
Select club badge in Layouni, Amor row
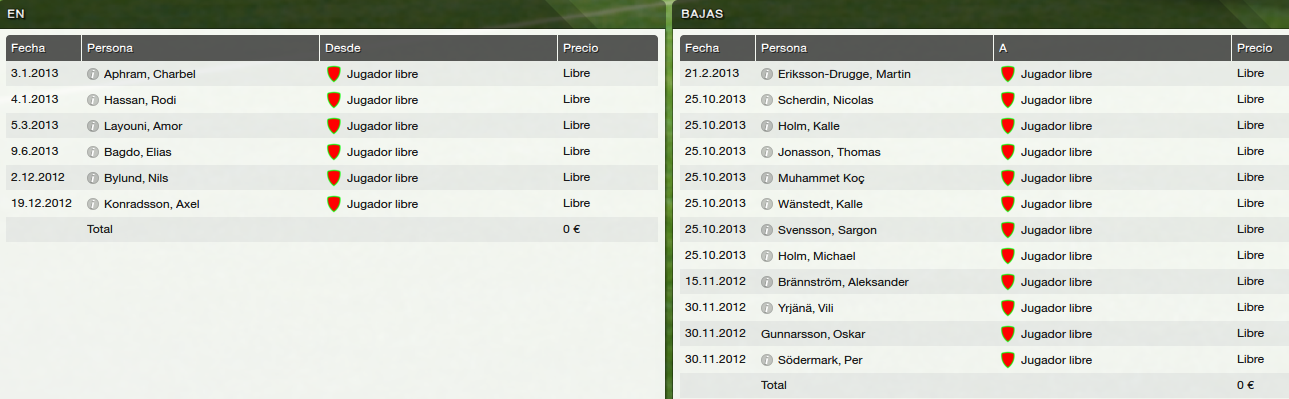point(334,126)
